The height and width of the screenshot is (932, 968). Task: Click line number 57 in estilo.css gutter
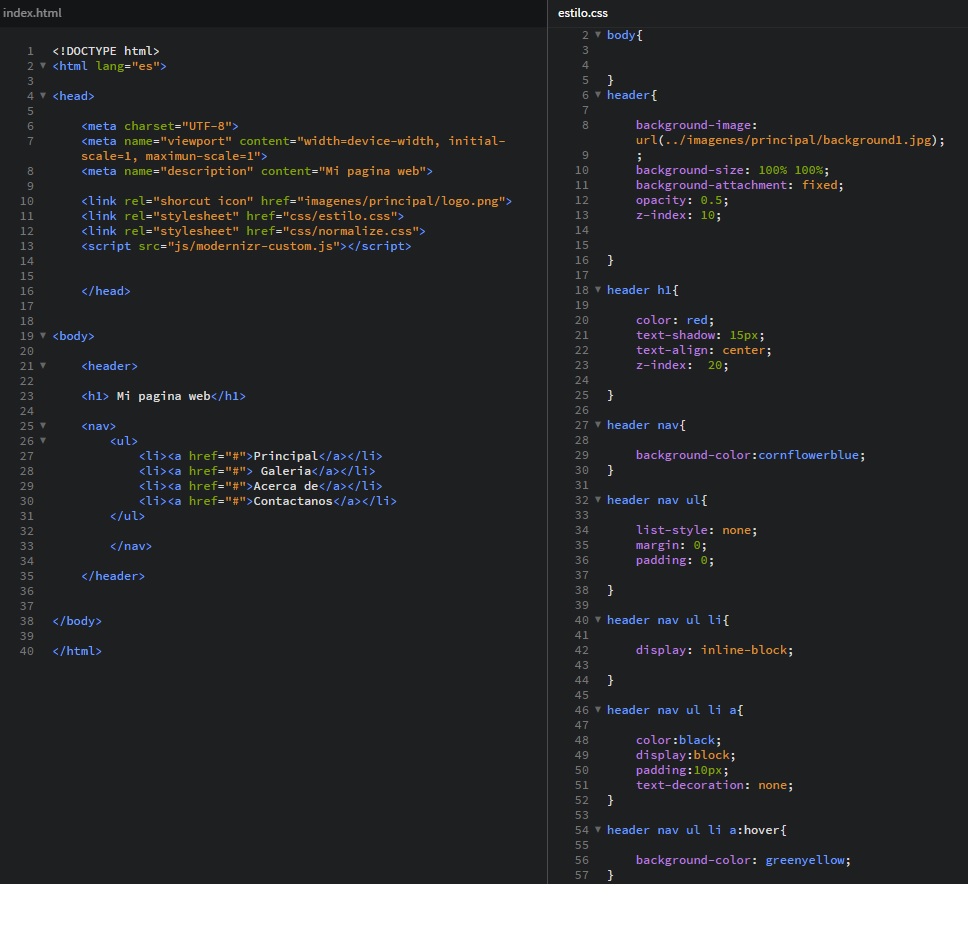pos(582,875)
